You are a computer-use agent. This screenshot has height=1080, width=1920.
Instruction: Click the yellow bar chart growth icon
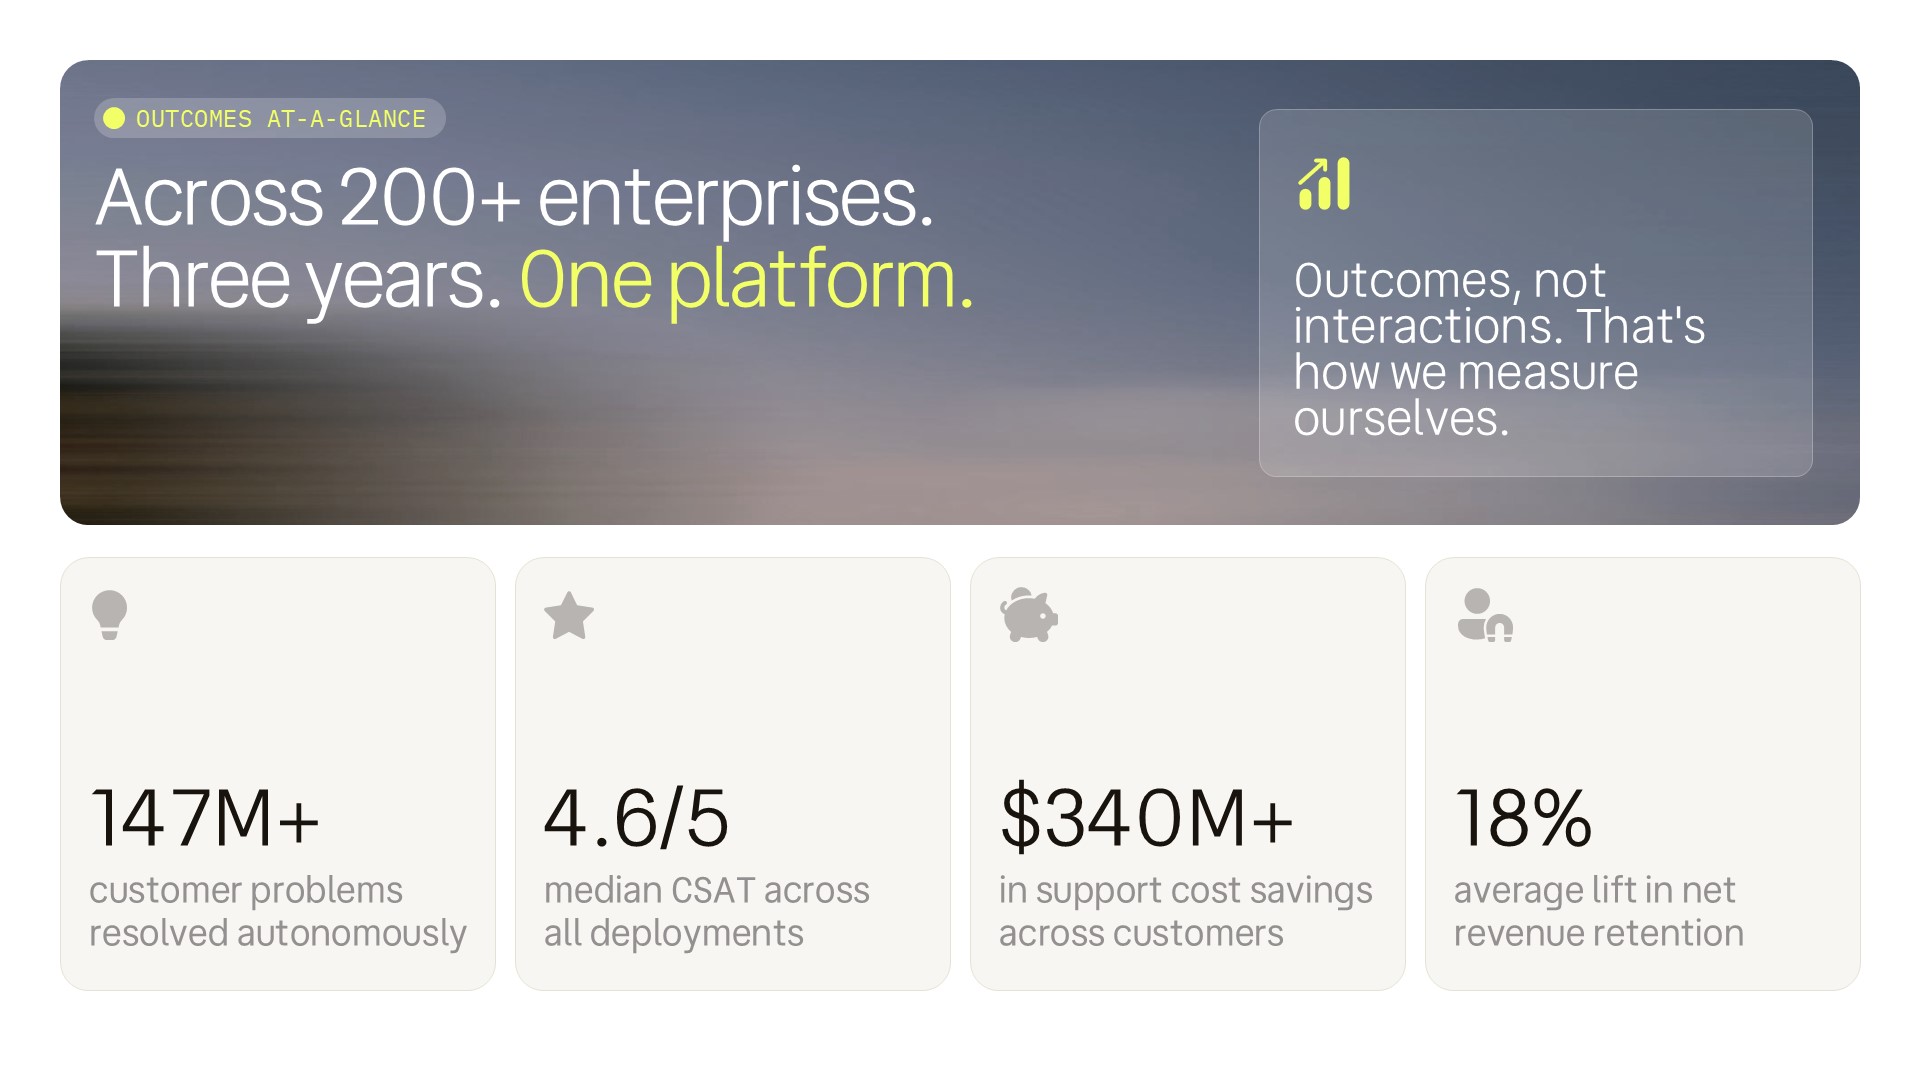click(1324, 184)
